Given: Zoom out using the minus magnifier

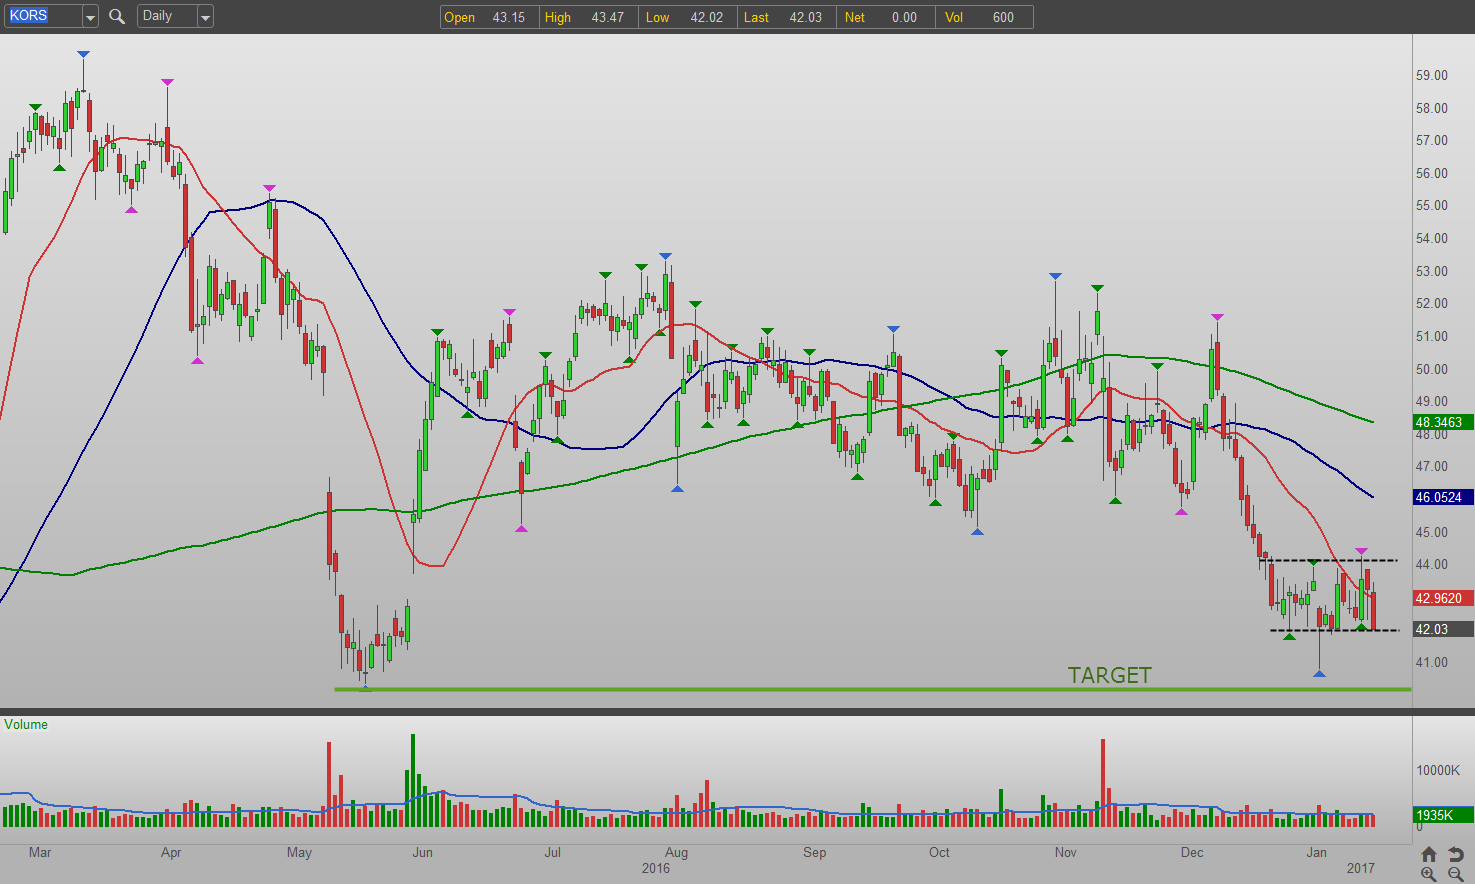Looking at the screenshot, I should [1456, 874].
